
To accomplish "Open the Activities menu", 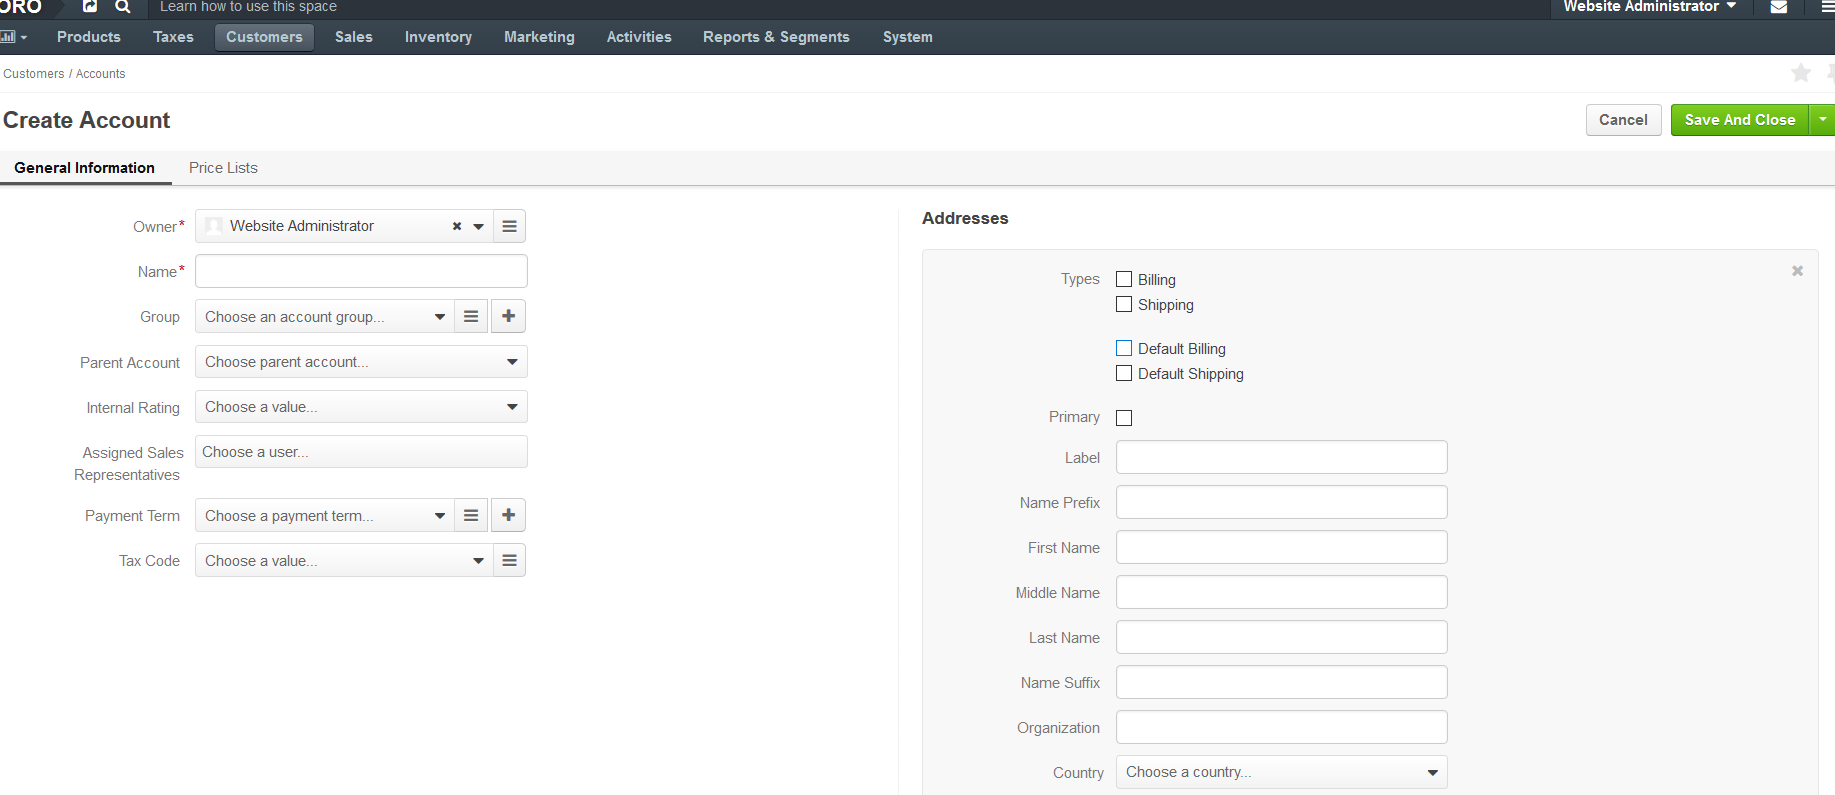I will [639, 37].
